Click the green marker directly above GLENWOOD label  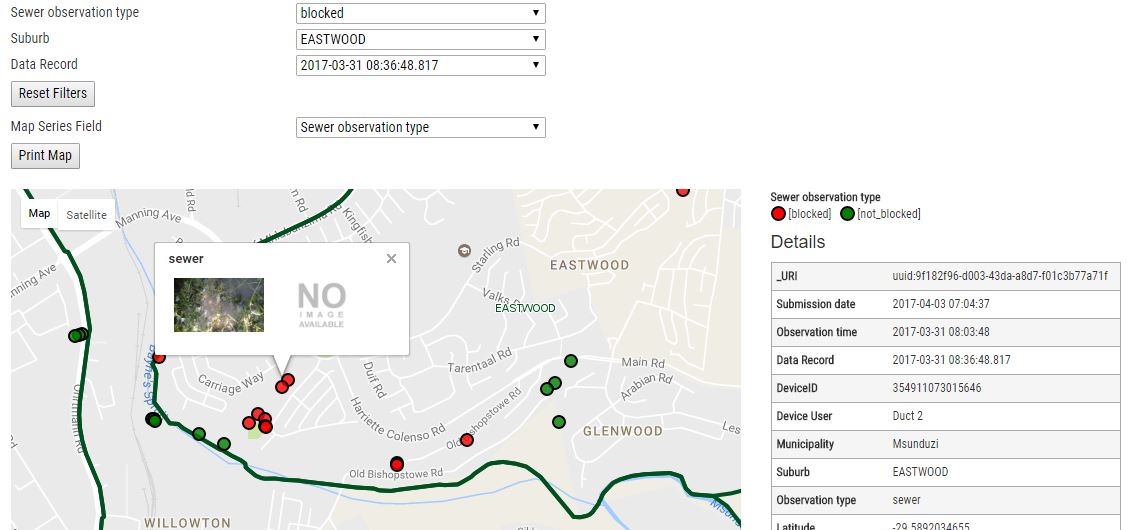click(558, 421)
